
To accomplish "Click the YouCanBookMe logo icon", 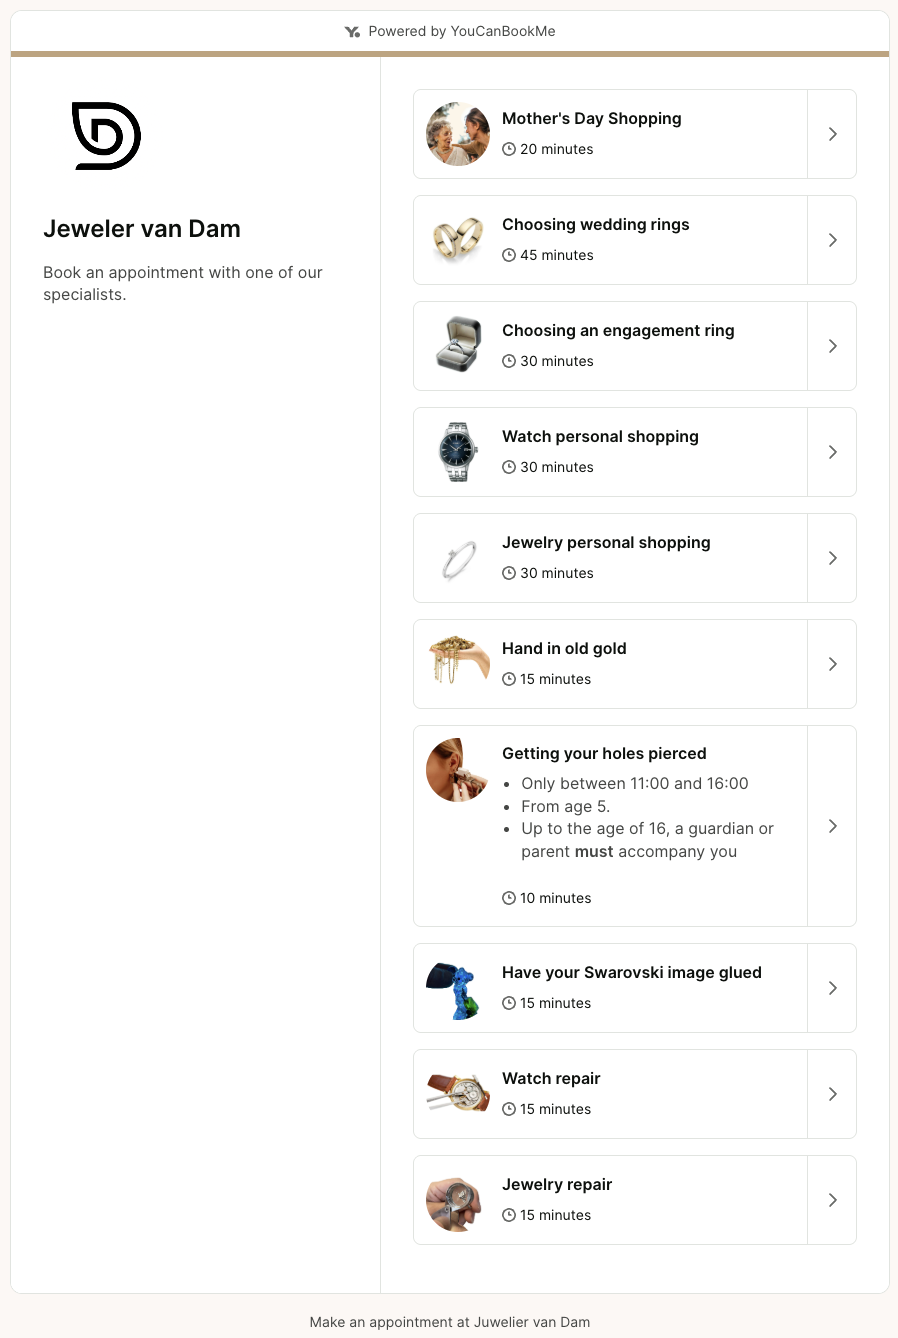I will tap(352, 32).
